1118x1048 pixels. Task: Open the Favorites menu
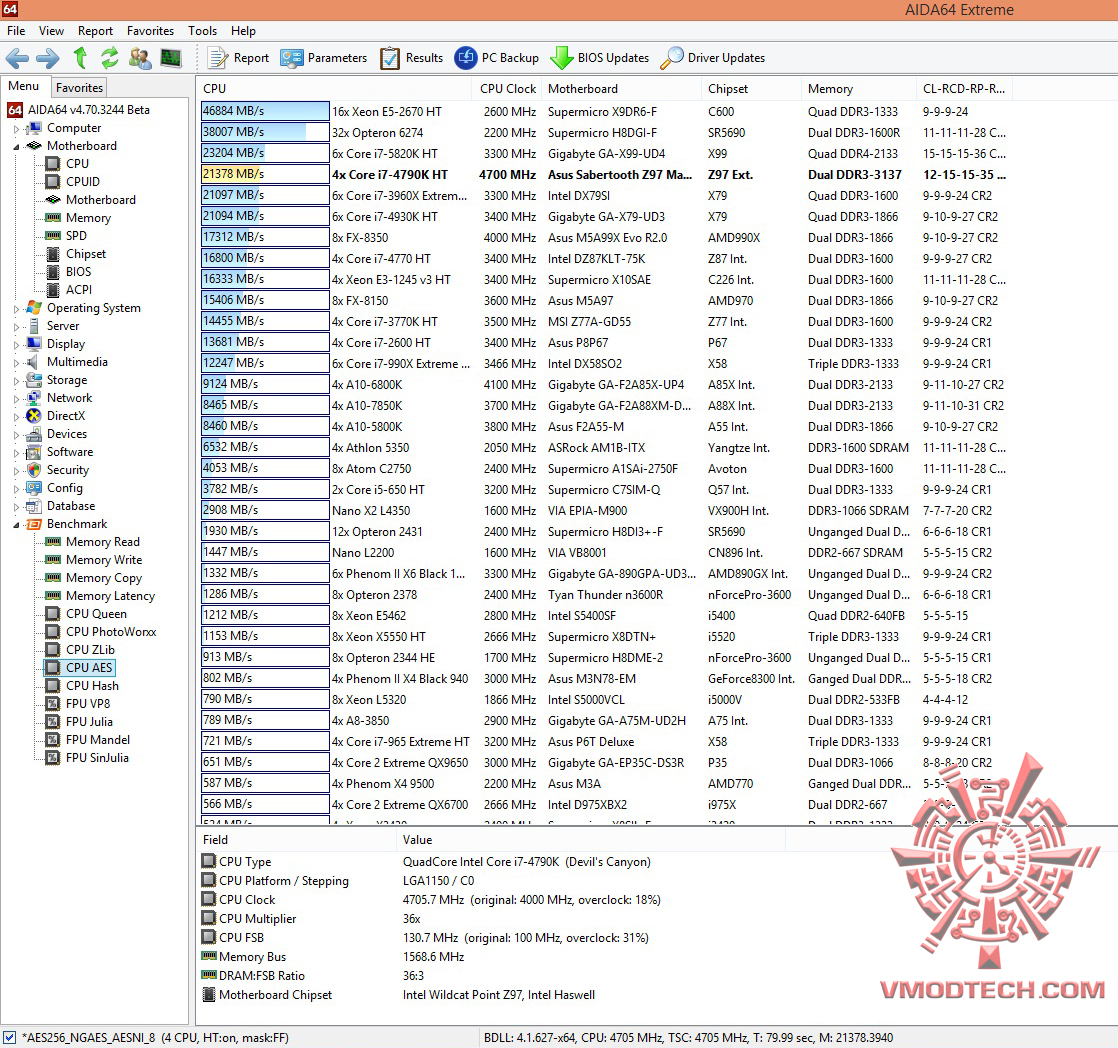point(150,31)
